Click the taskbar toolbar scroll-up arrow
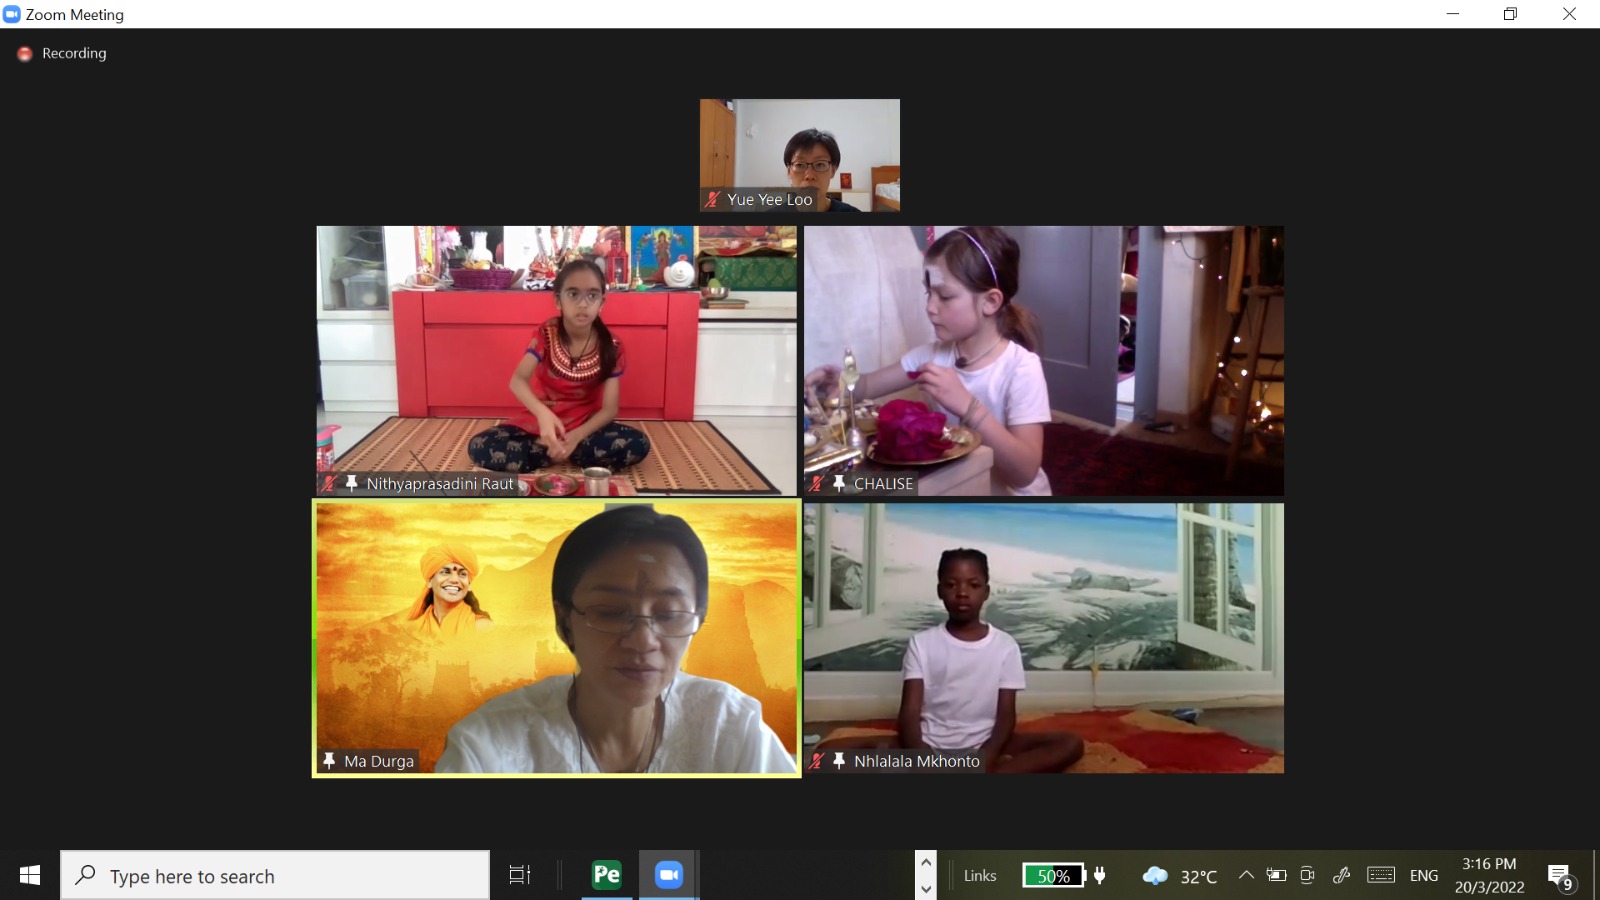Viewport: 1600px width, 900px height. click(926, 862)
